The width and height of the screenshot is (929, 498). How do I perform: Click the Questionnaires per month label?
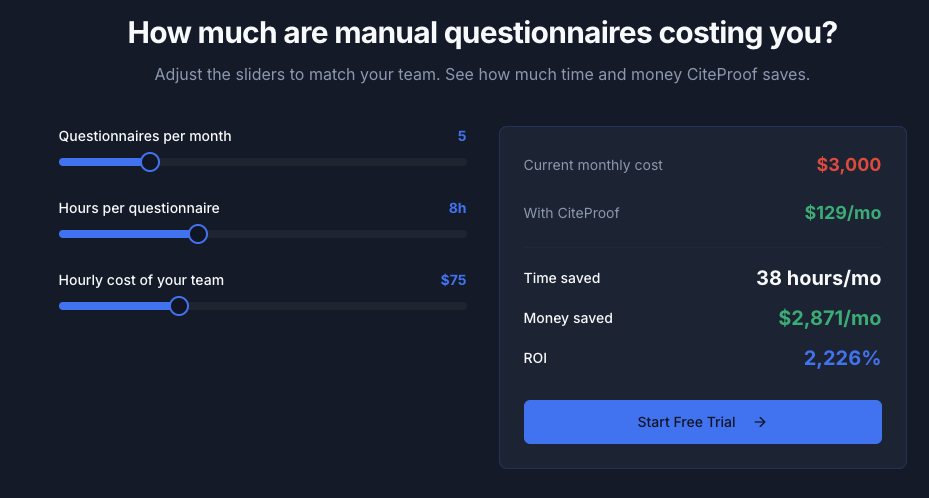(145, 136)
